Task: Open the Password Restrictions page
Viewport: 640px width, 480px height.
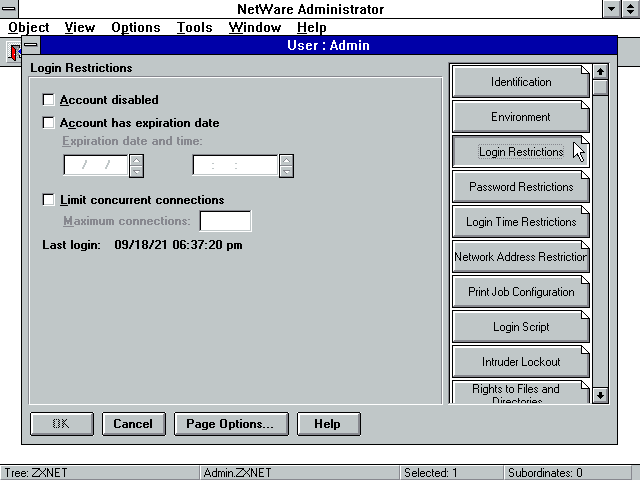Action: pos(521,187)
